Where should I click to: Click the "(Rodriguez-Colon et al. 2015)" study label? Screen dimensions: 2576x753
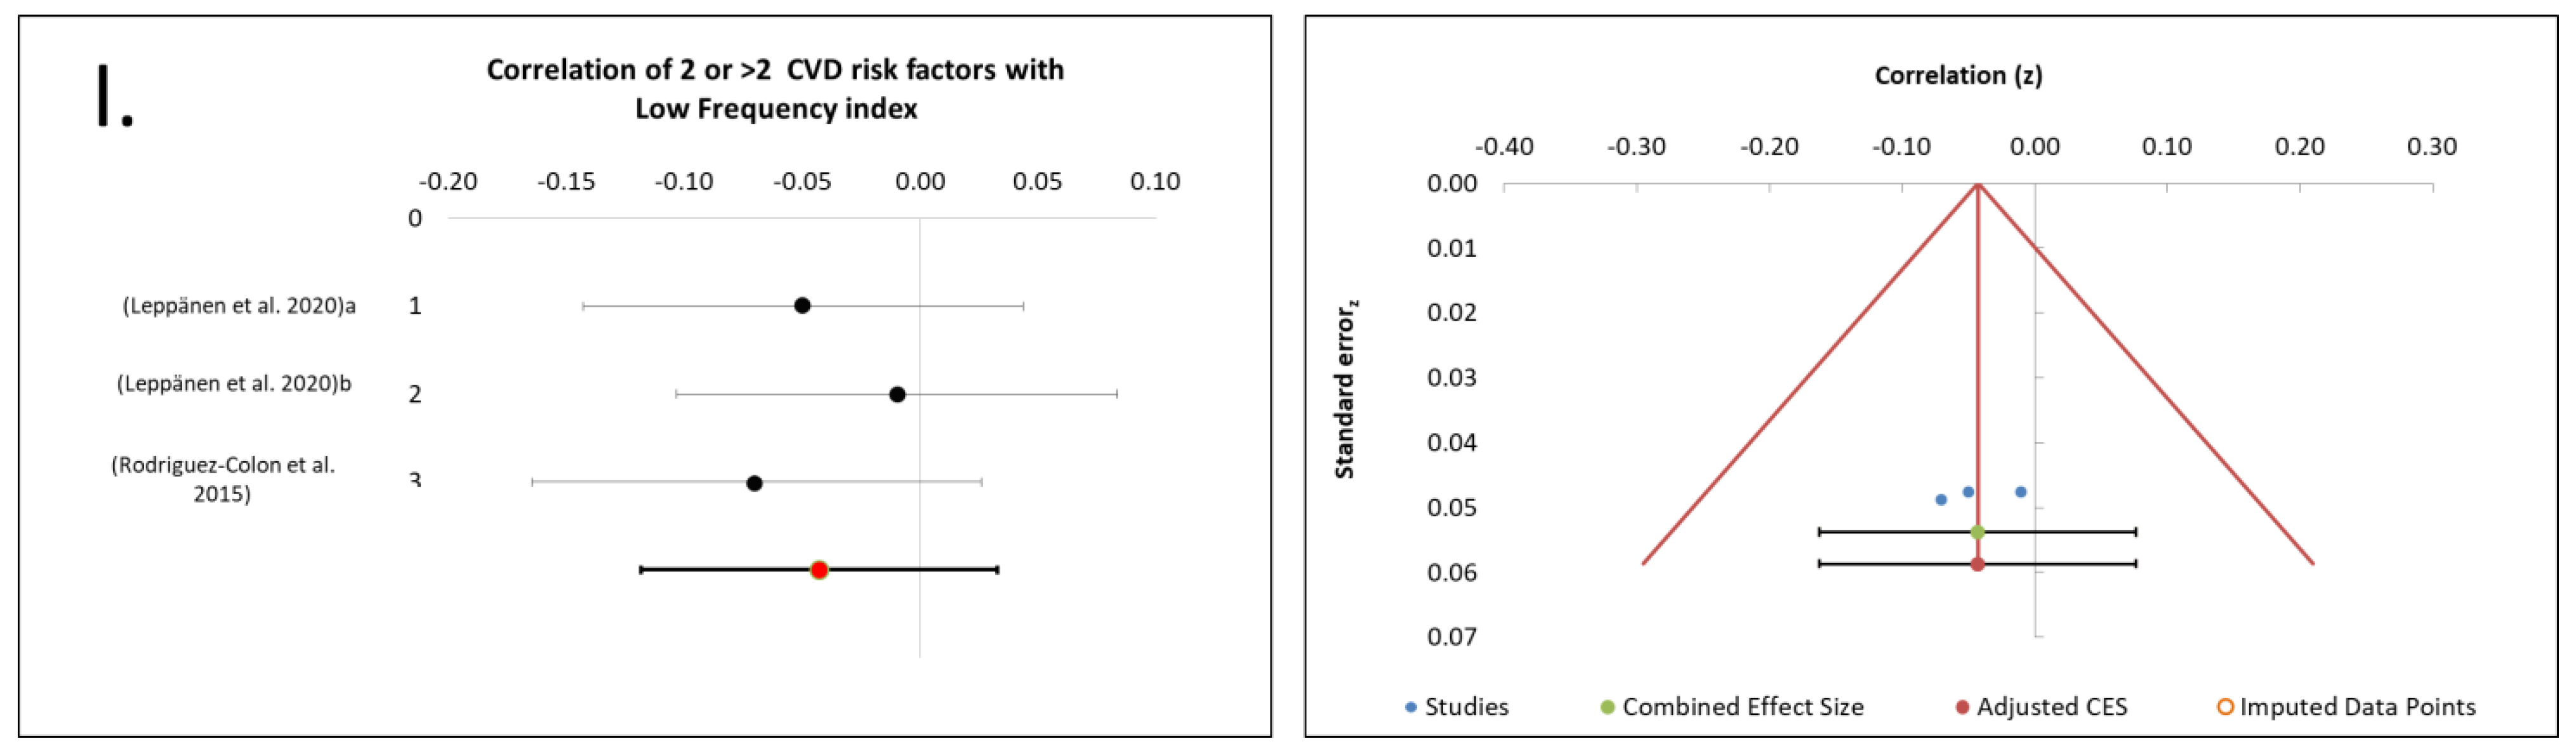click(x=222, y=478)
